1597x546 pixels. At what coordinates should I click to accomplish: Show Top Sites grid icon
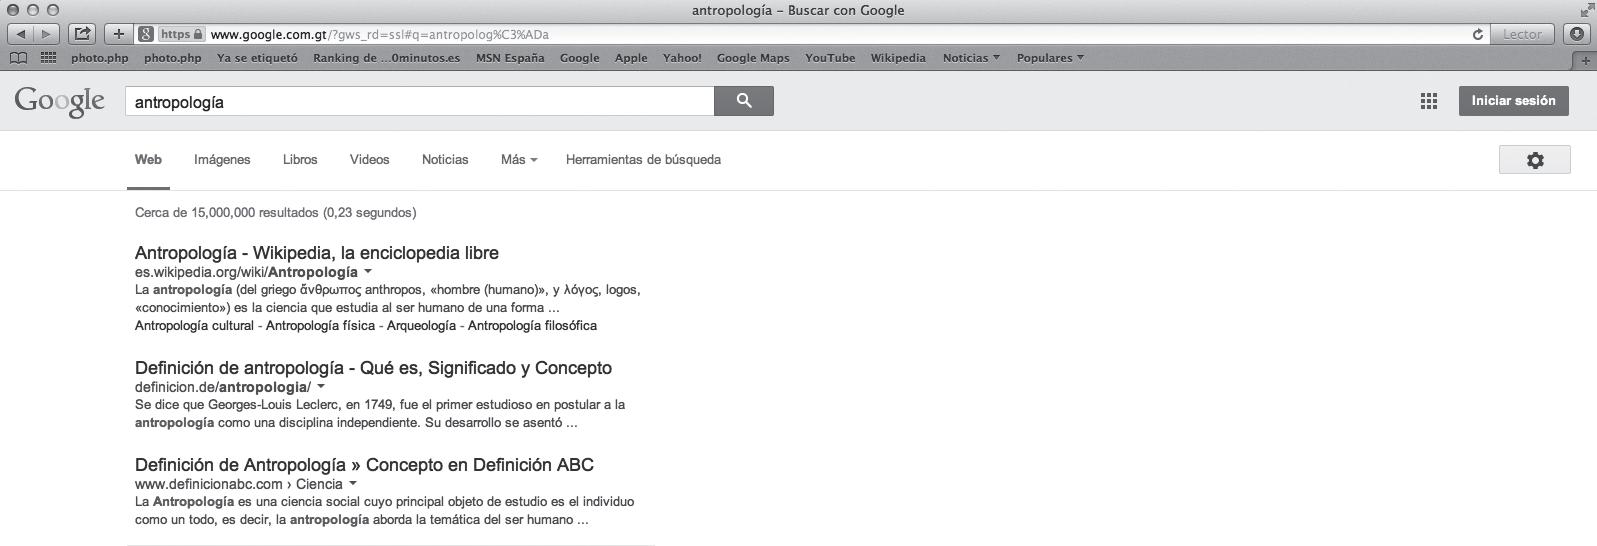(48, 58)
